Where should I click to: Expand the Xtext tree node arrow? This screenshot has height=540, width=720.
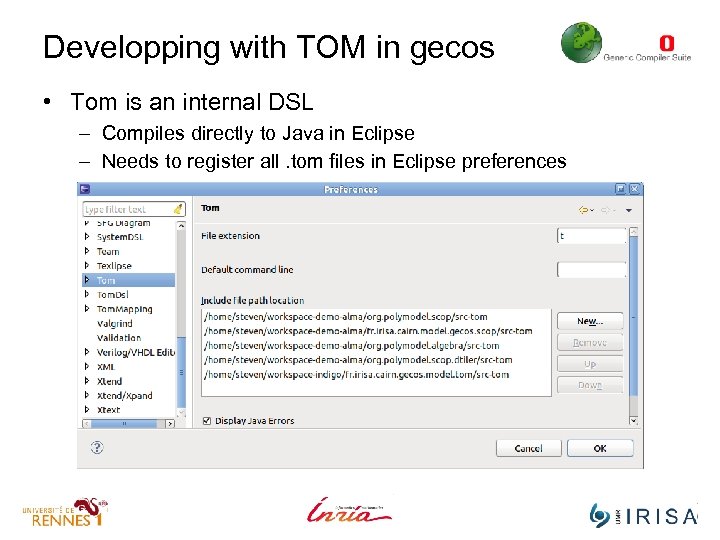(x=87, y=409)
